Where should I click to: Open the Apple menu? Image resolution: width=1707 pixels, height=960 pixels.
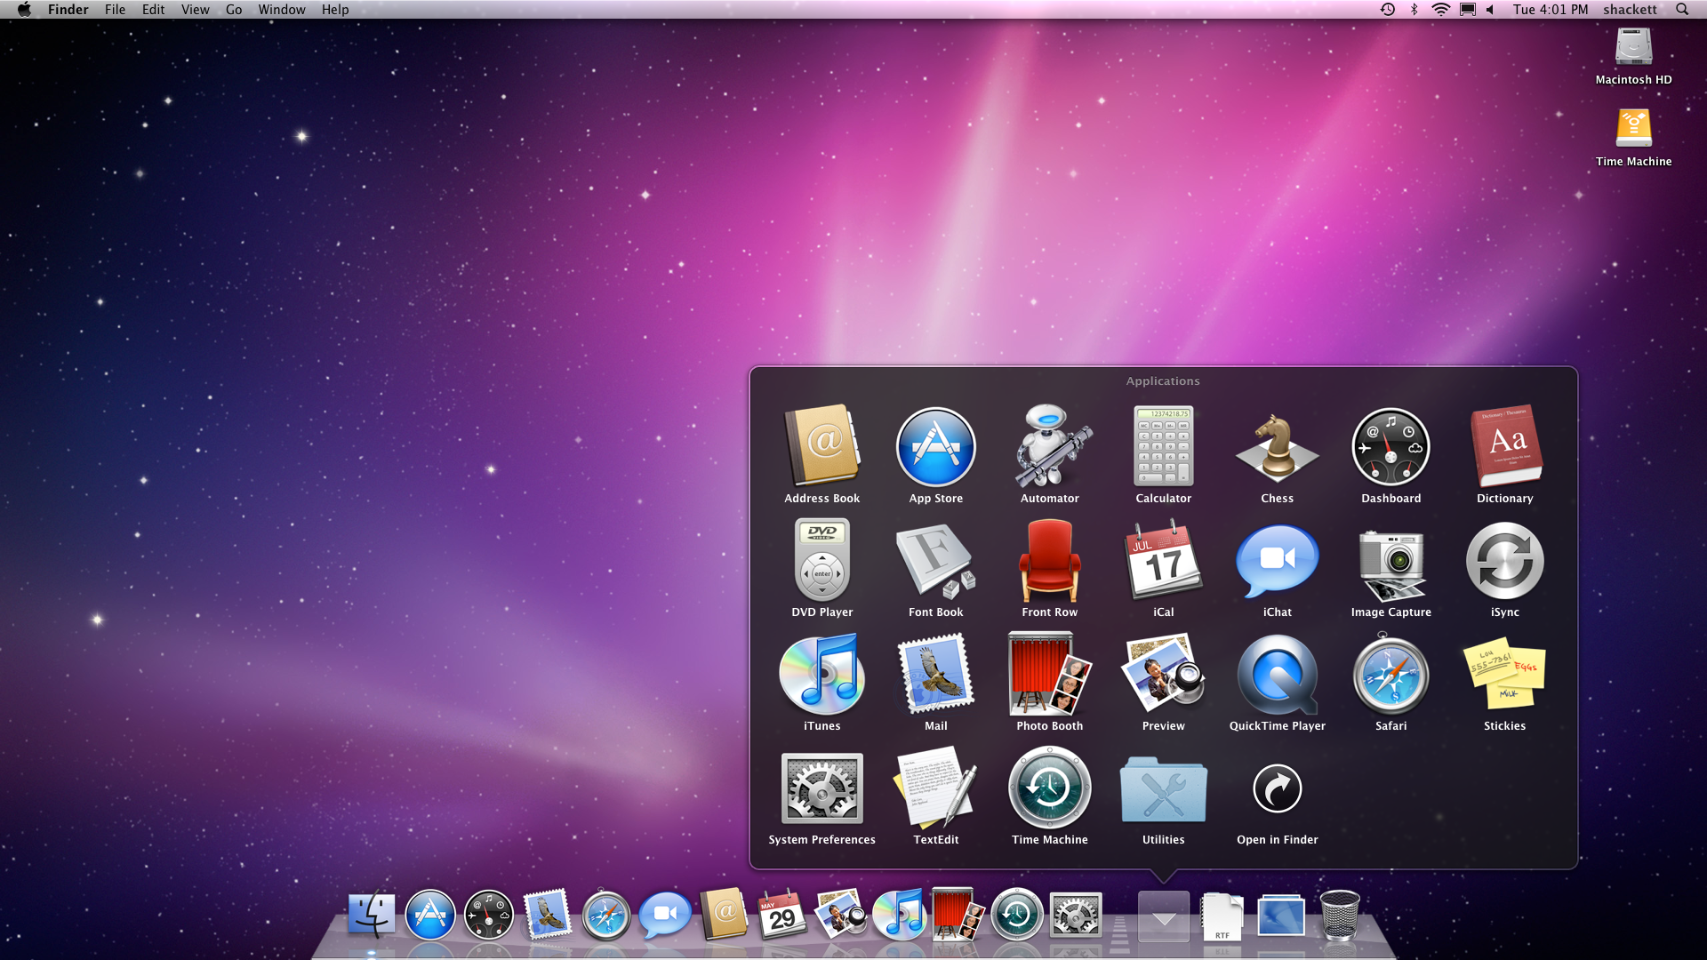[23, 9]
